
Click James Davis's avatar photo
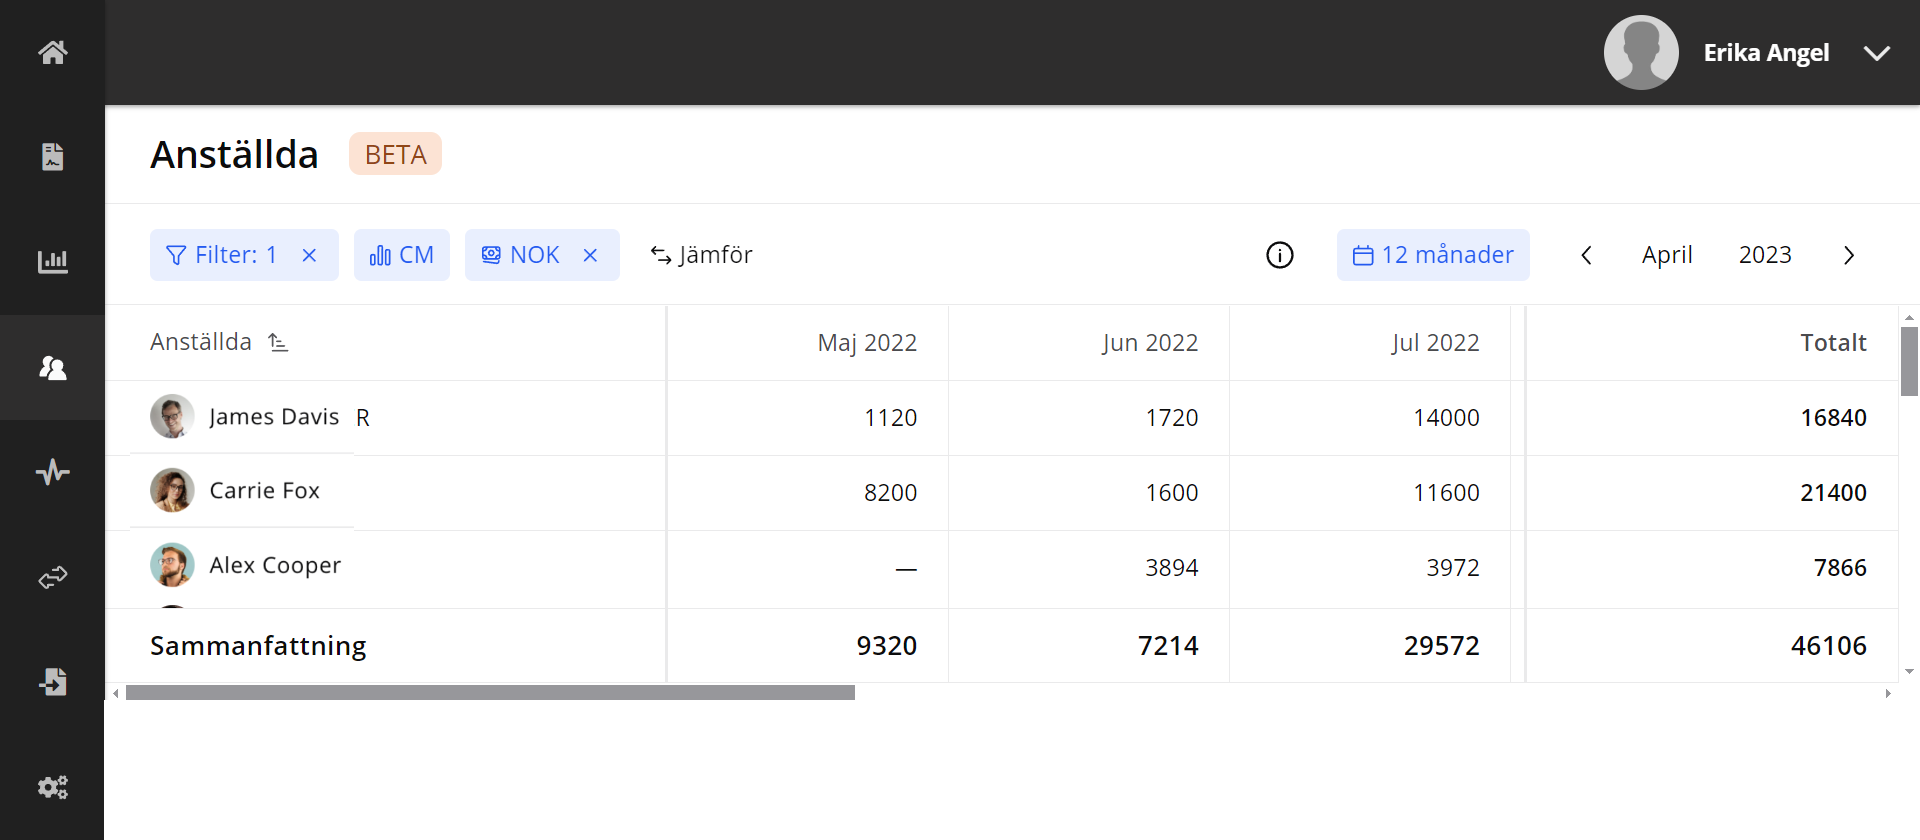[x=172, y=416]
